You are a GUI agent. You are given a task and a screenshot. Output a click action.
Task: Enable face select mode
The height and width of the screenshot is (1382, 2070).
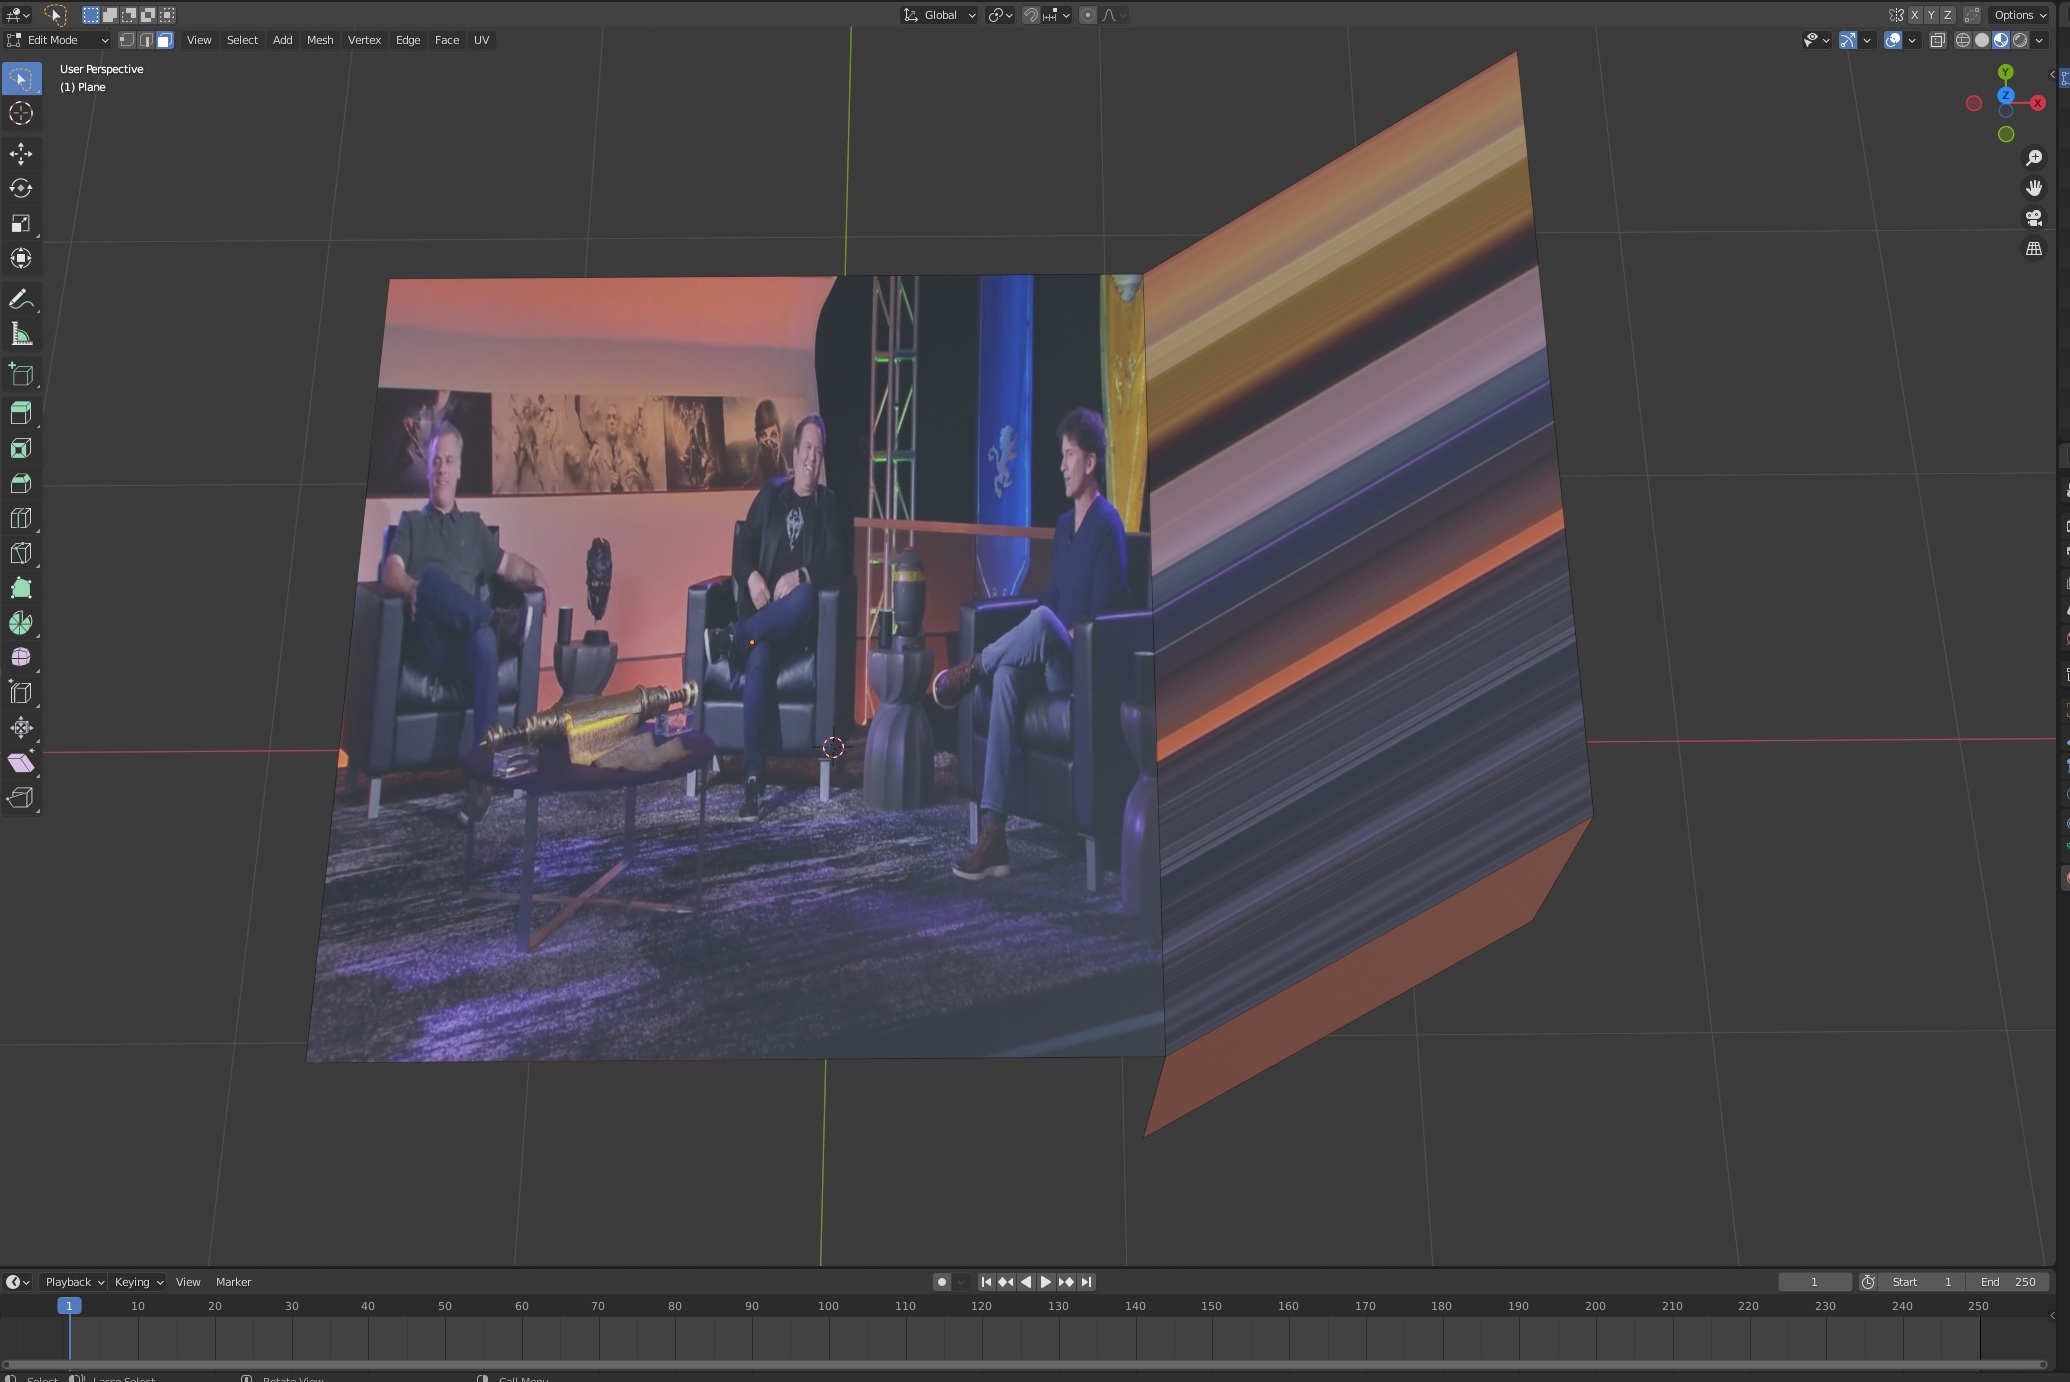click(x=165, y=40)
